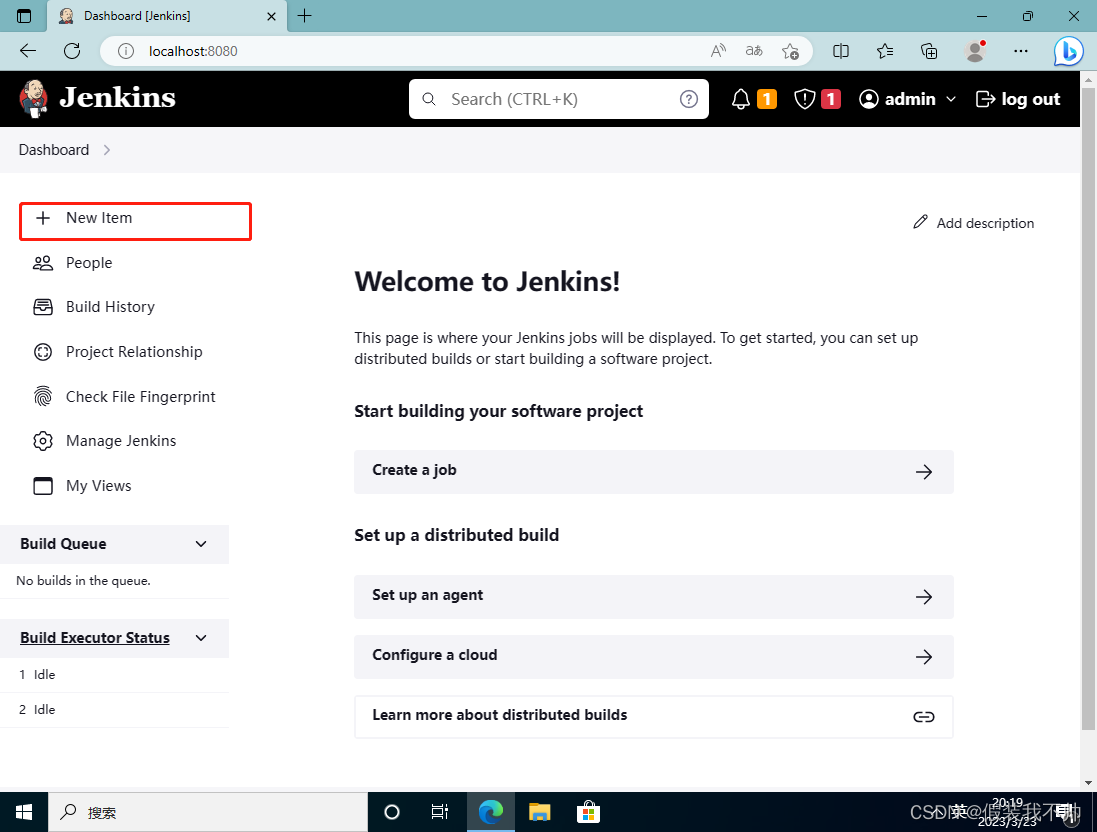
Task: Click the Dashboard breadcrumb
Action: coord(54,150)
